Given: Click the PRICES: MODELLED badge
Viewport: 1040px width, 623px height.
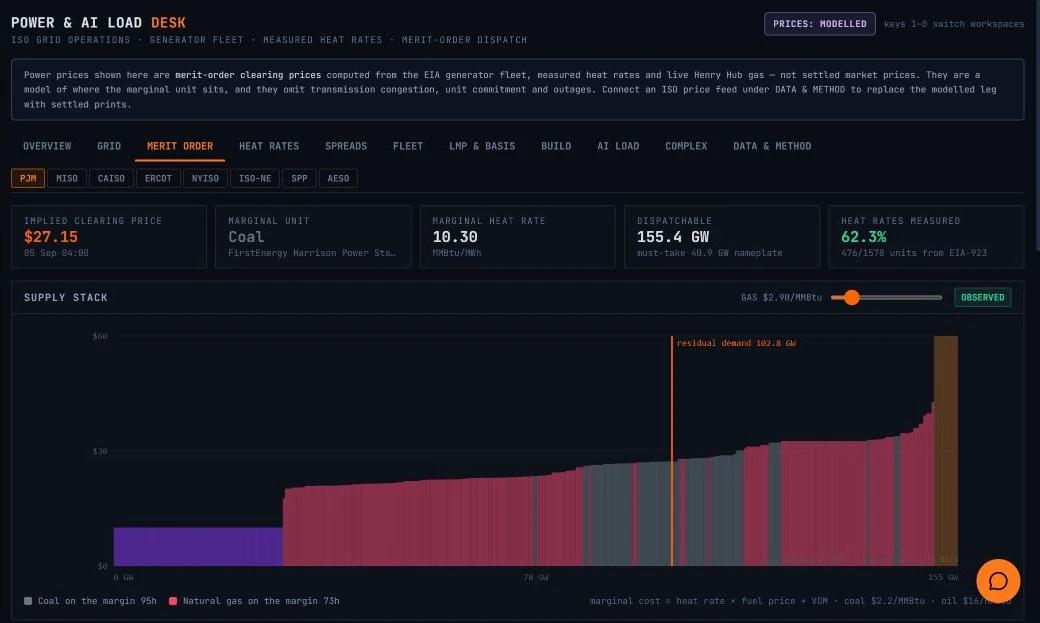Looking at the screenshot, I should point(820,24).
